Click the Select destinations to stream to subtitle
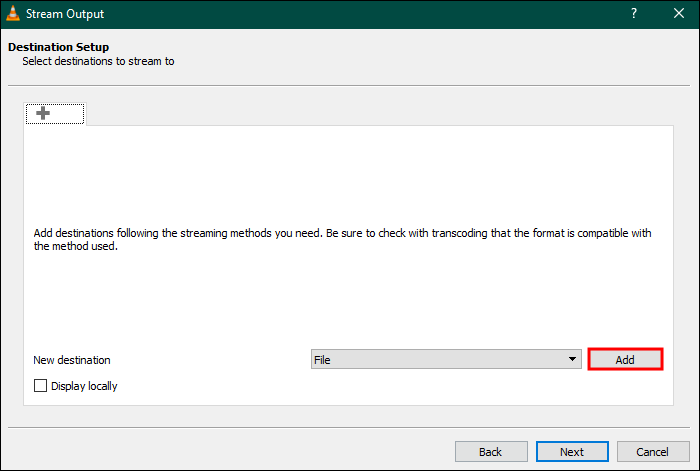 pos(99,61)
